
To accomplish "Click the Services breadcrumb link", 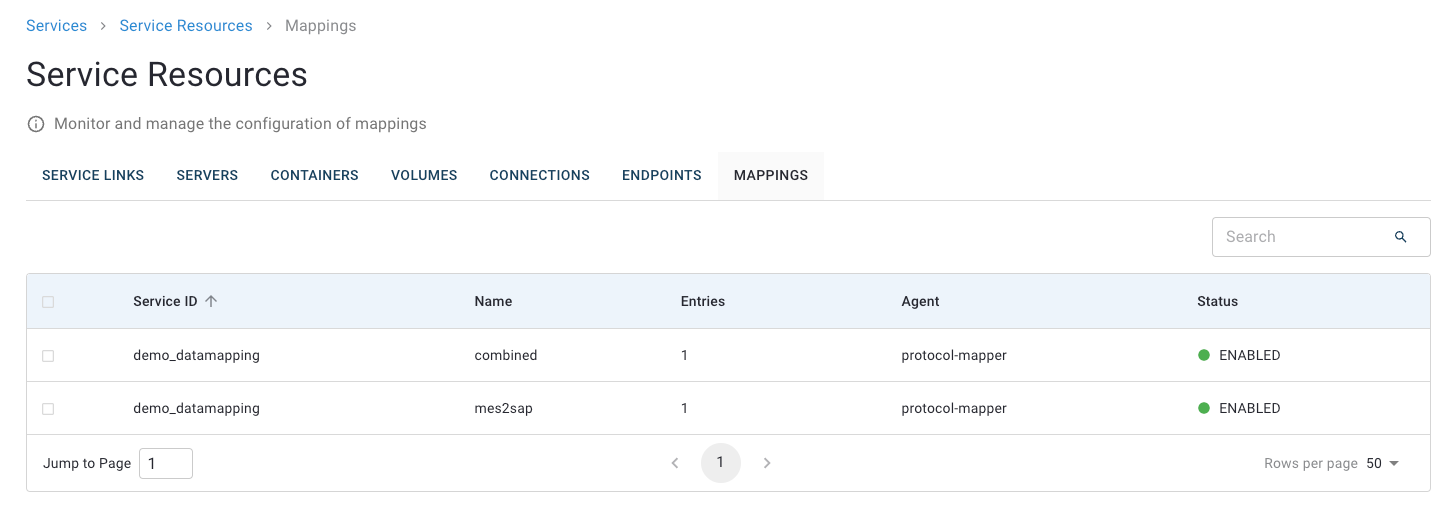I will (x=56, y=26).
